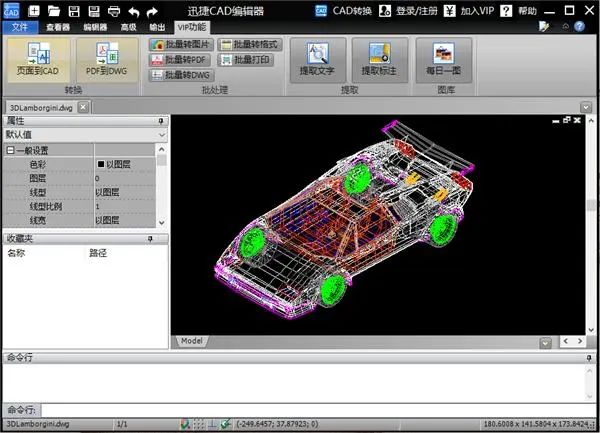
Task: Switch to the 查看器 tab
Action: pos(58,27)
